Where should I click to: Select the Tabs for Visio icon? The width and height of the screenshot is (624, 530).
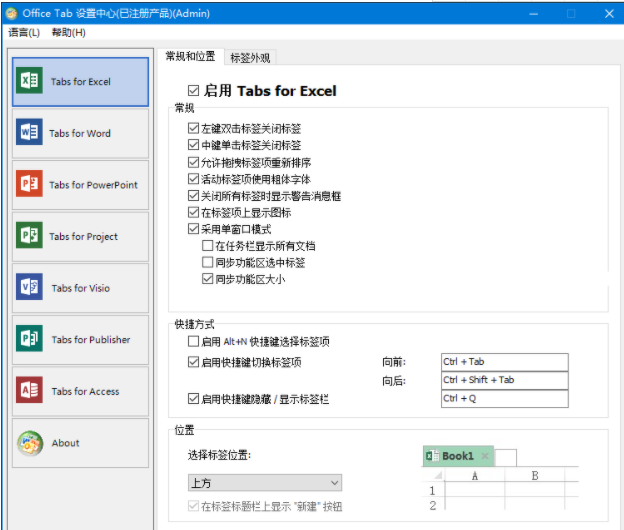[x=30, y=288]
